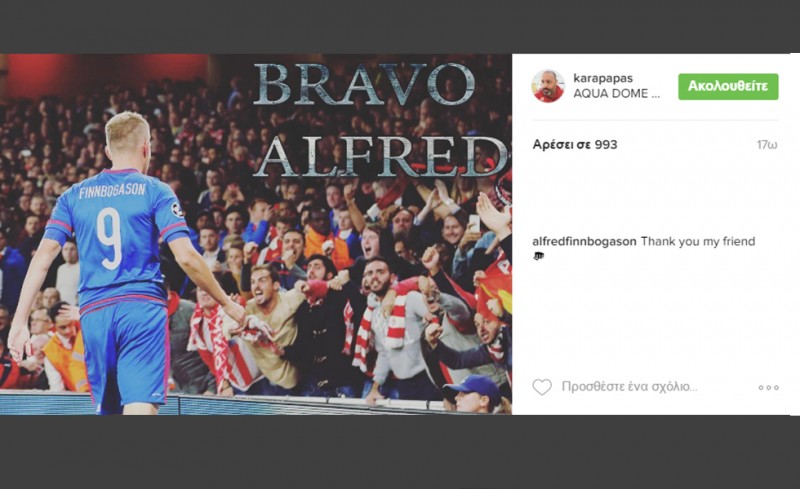The image size is (800, 489).
Task: Click the number 9 on the blue jersey
Action: coord(111,238)
